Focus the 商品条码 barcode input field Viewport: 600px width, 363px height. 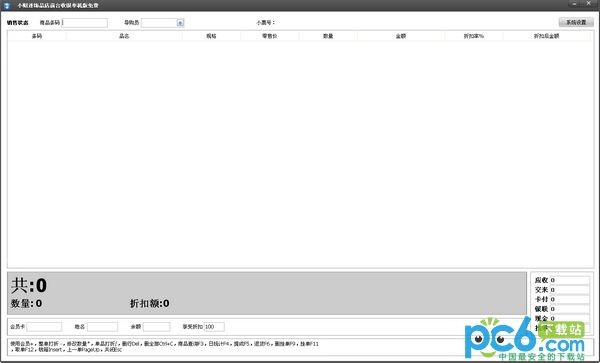tap(85, 23)
